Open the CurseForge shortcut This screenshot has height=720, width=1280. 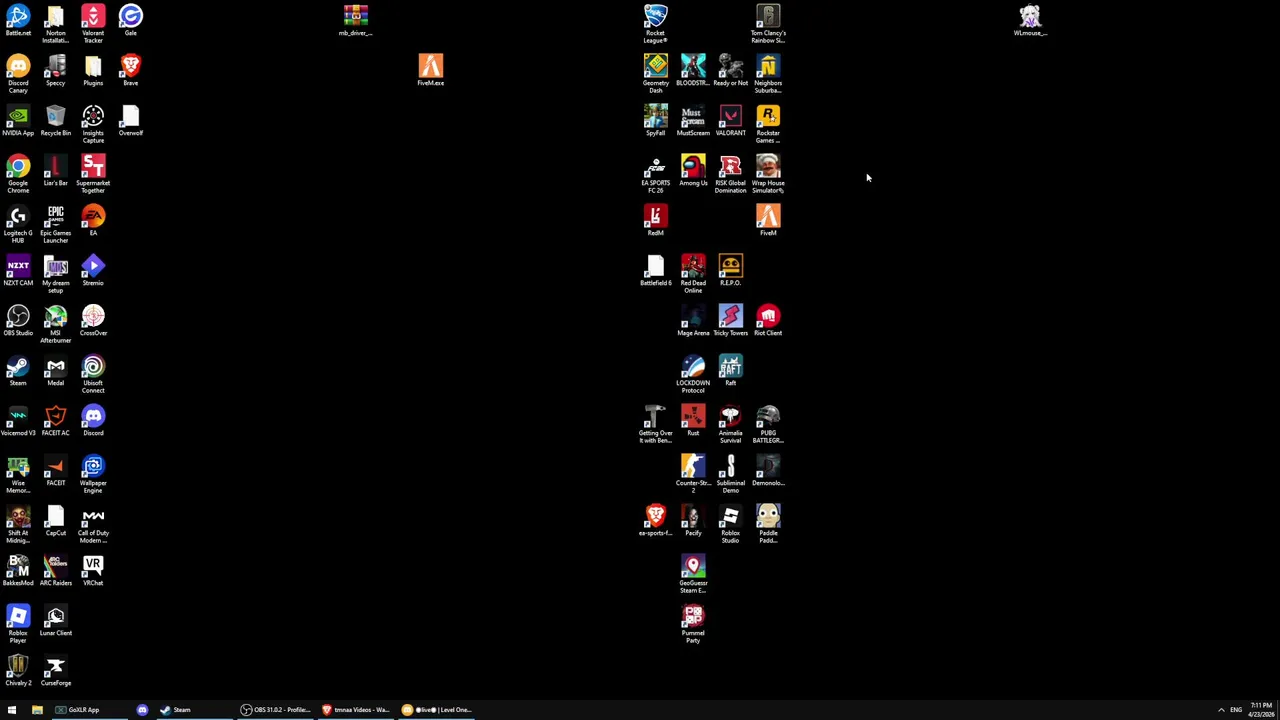(x=55, y=671)
